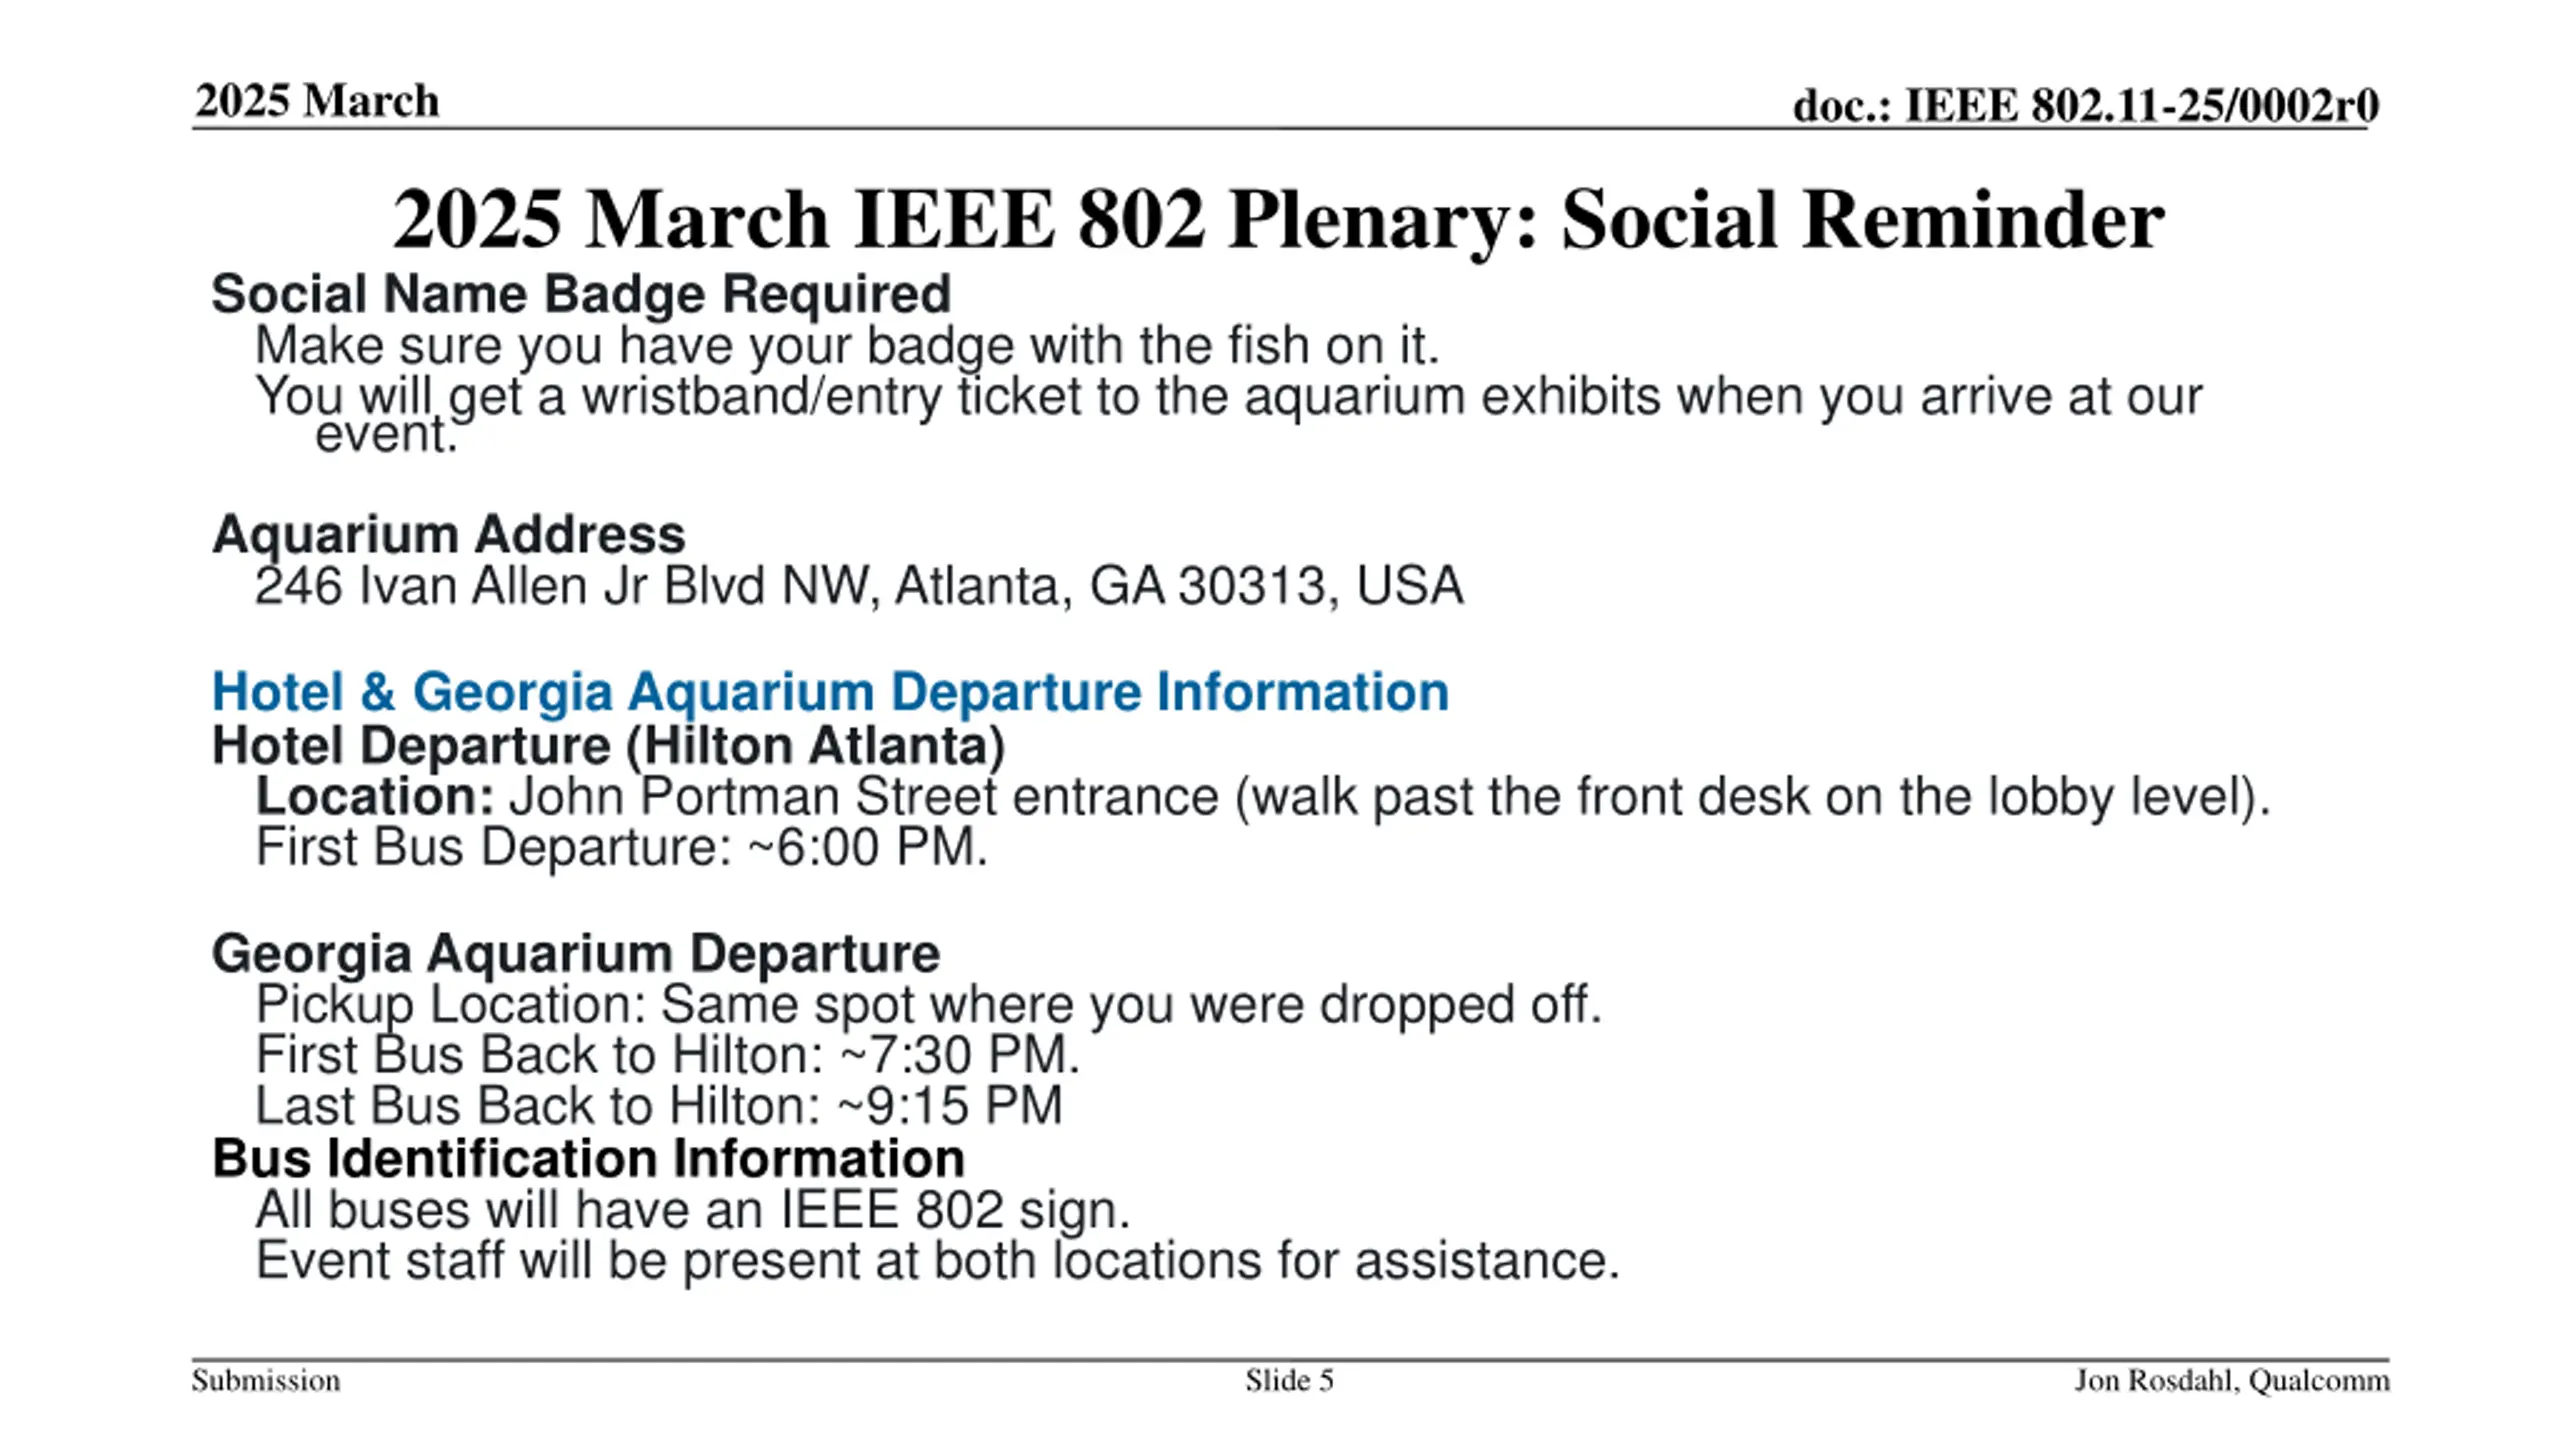Screen dimensions: 2560x1440
Task: Select the Social Name Badge Required heading
Action: [581, 294]
